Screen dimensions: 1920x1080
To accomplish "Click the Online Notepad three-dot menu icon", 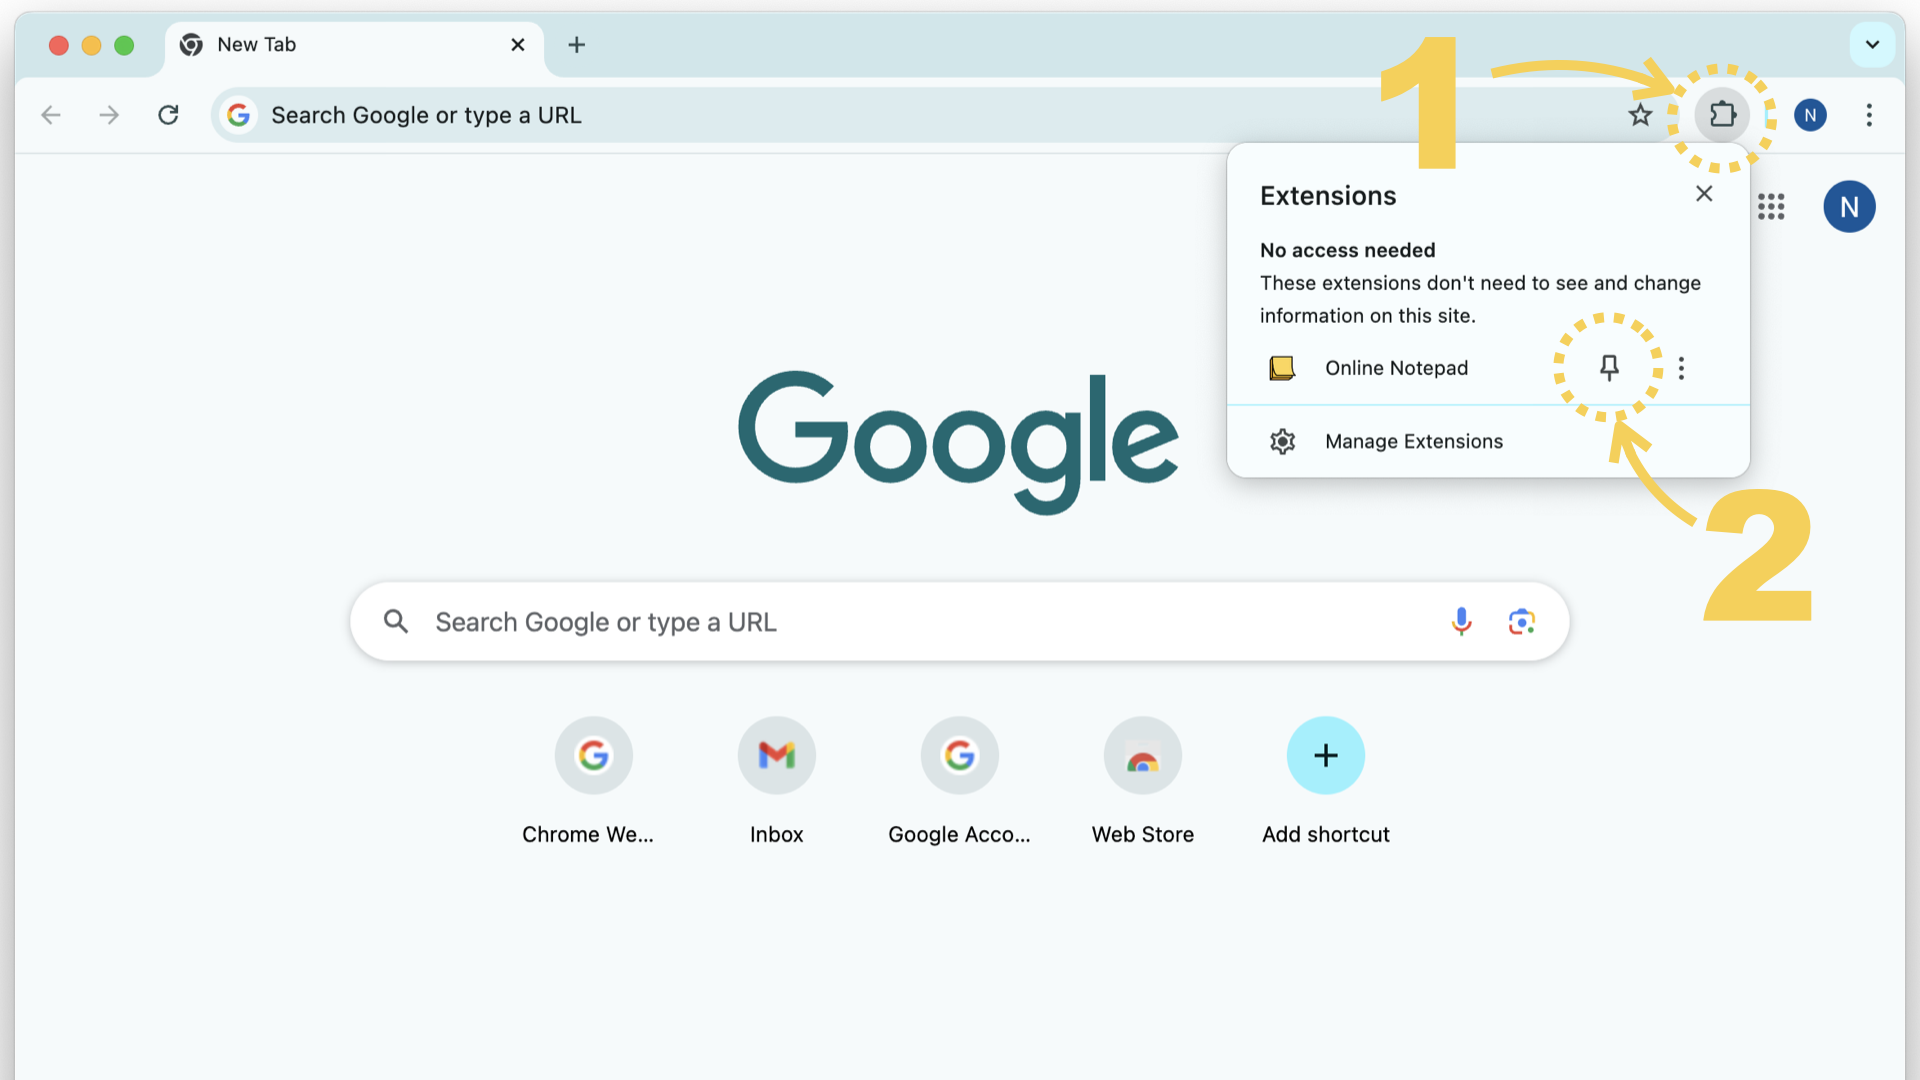I will [x=1681, y=368].
